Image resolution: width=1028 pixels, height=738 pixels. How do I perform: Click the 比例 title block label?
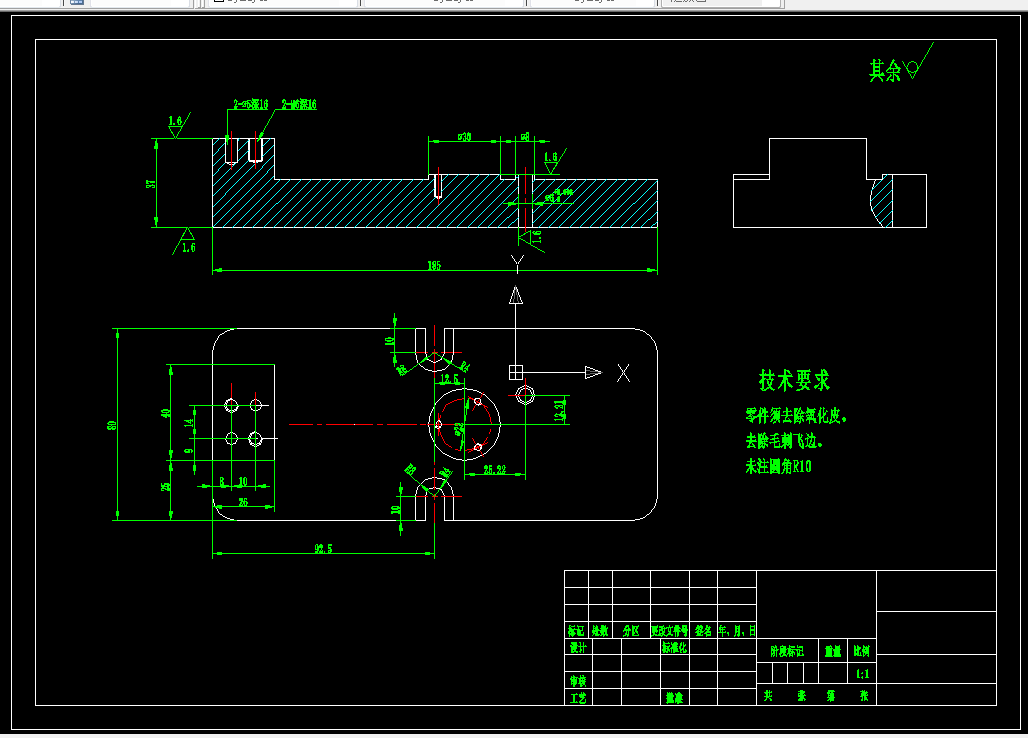coord(861,651)
